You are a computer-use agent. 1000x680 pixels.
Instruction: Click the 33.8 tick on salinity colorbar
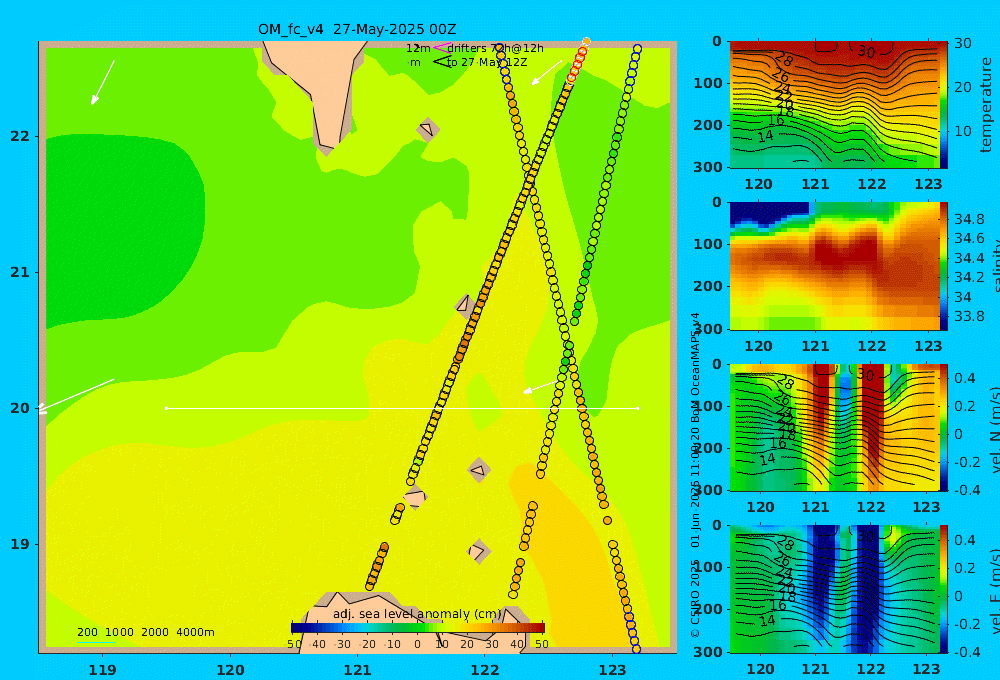point(969,316)
